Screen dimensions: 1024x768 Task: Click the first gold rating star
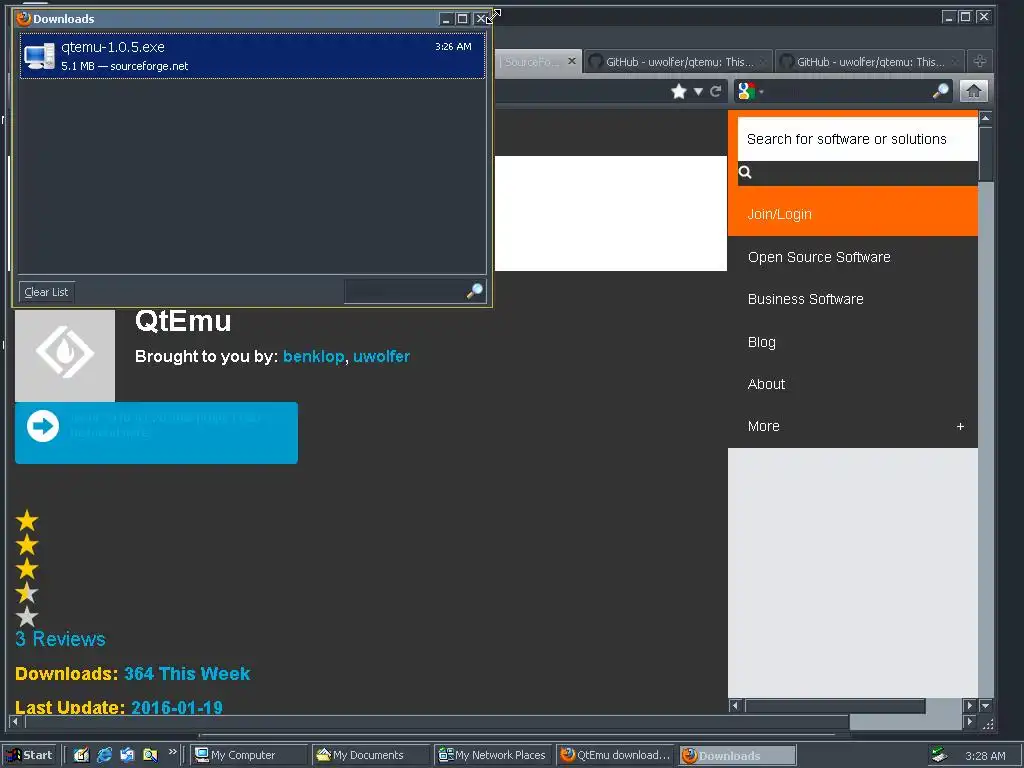27,521
